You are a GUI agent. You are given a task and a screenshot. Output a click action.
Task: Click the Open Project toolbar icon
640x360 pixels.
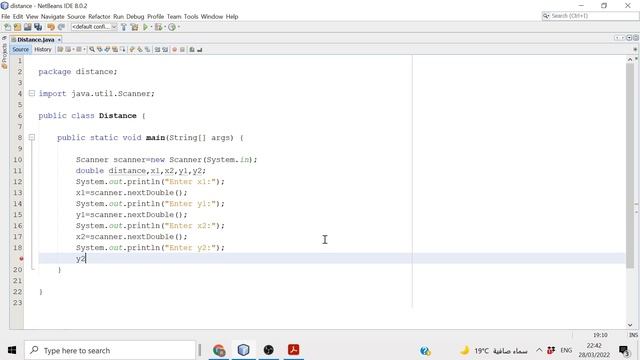[x=27, y=27]
